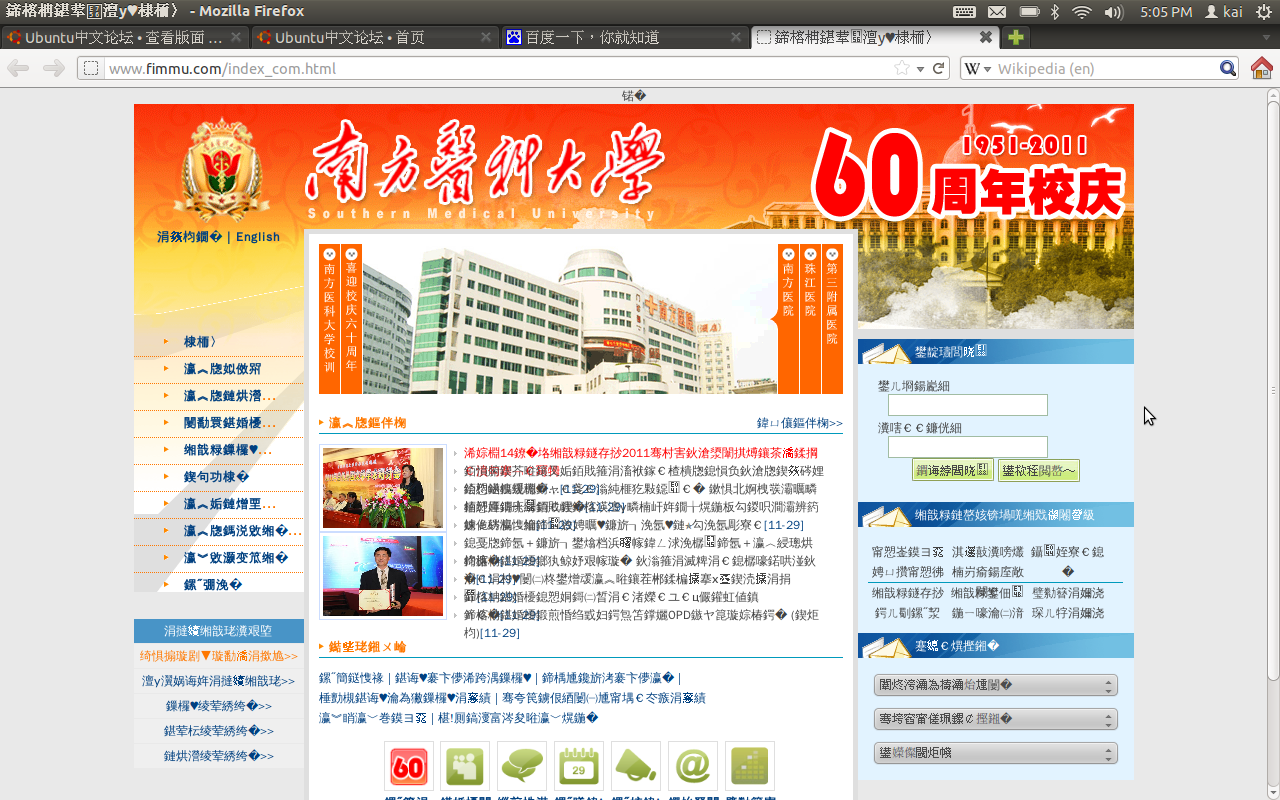The width and height of the screenshot is (1280, 800).
Task: Close the active garbled-title tab
Action: (986, 37)
